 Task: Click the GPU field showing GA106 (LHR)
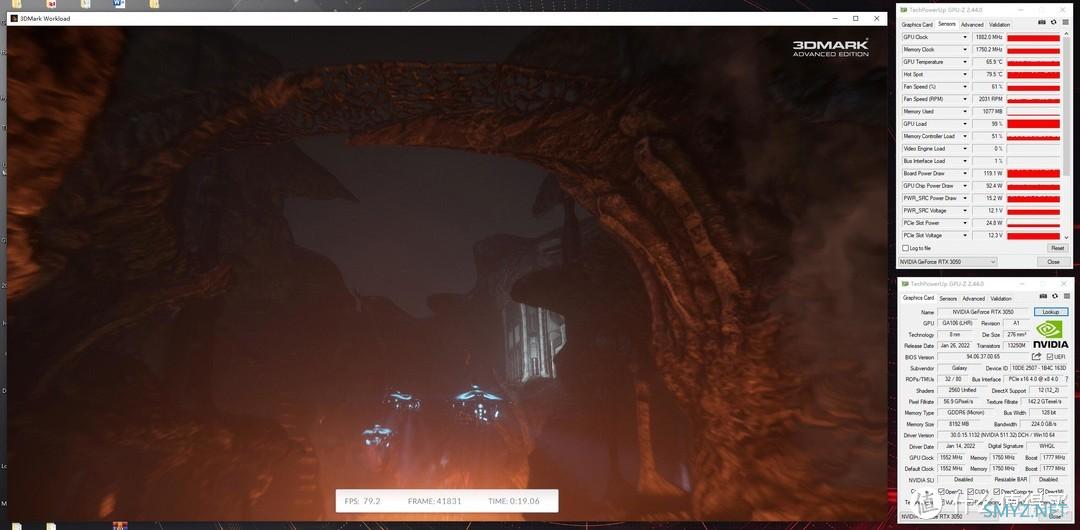955,323
